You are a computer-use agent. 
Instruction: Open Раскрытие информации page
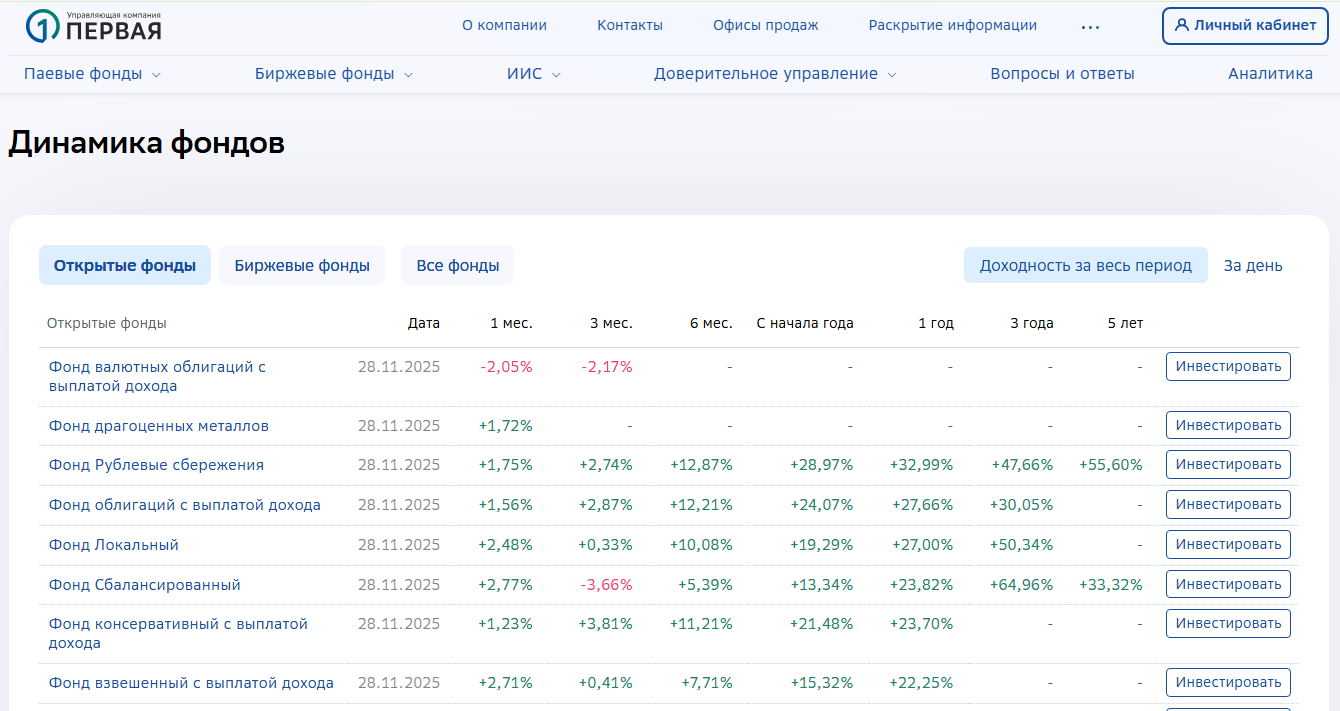click(952, 26)
